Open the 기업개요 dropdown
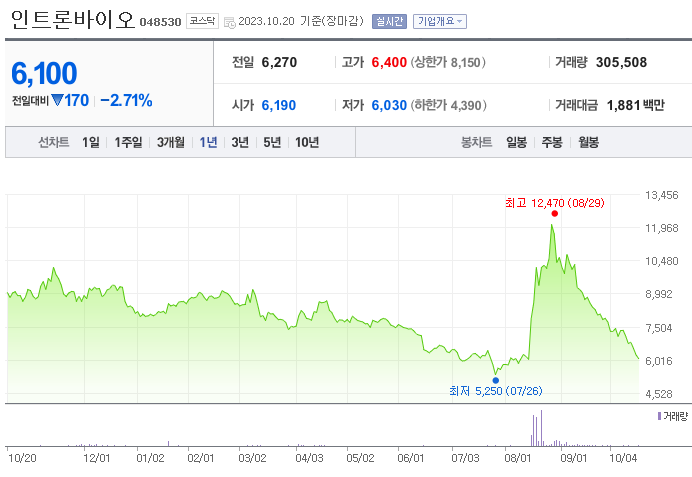This screenshot has width=692, height=477. click(440, 21)
